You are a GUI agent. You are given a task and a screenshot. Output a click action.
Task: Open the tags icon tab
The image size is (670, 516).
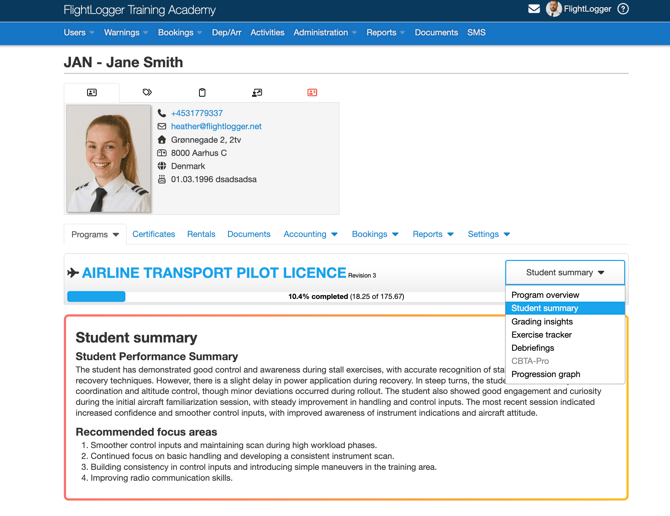pos(147,92)
